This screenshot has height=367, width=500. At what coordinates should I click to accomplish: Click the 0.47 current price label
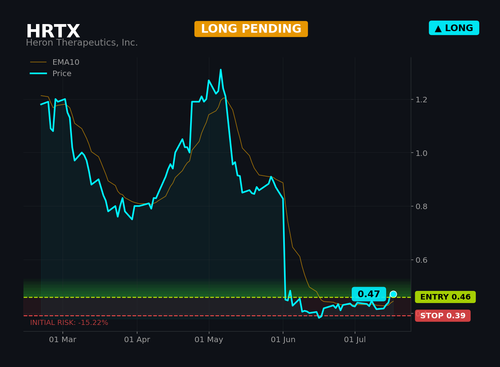point(369,294)
